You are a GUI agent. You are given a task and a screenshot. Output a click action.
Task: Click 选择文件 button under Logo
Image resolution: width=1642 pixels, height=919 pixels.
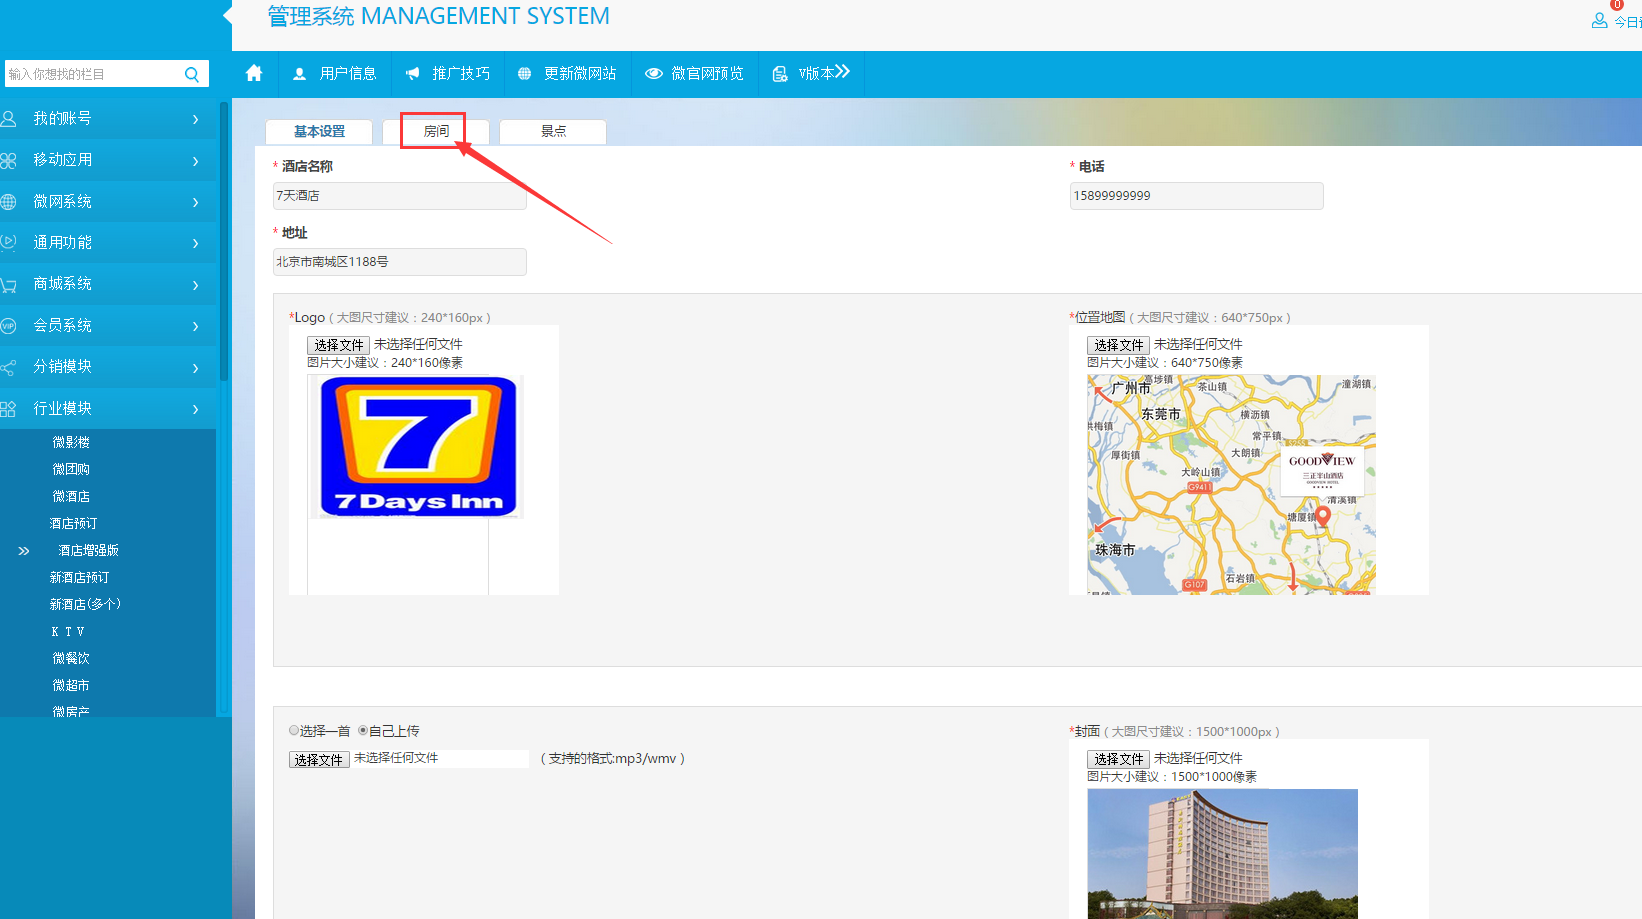[x=338, y=345]
